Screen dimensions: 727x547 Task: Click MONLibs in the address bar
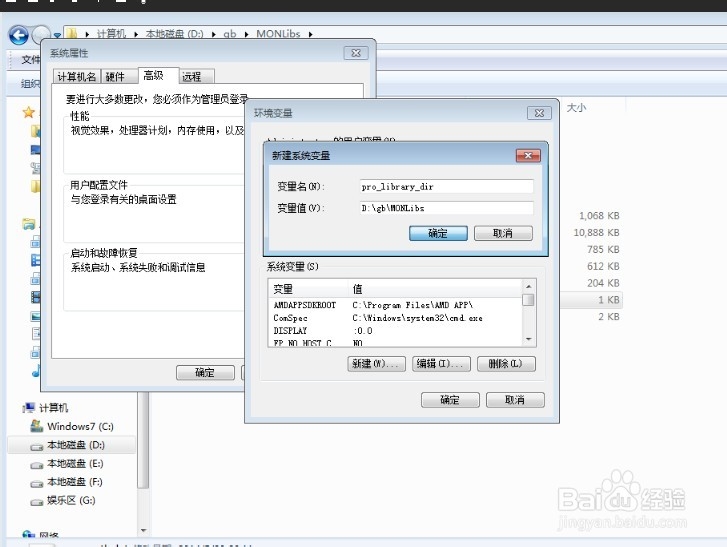point(278,34)
